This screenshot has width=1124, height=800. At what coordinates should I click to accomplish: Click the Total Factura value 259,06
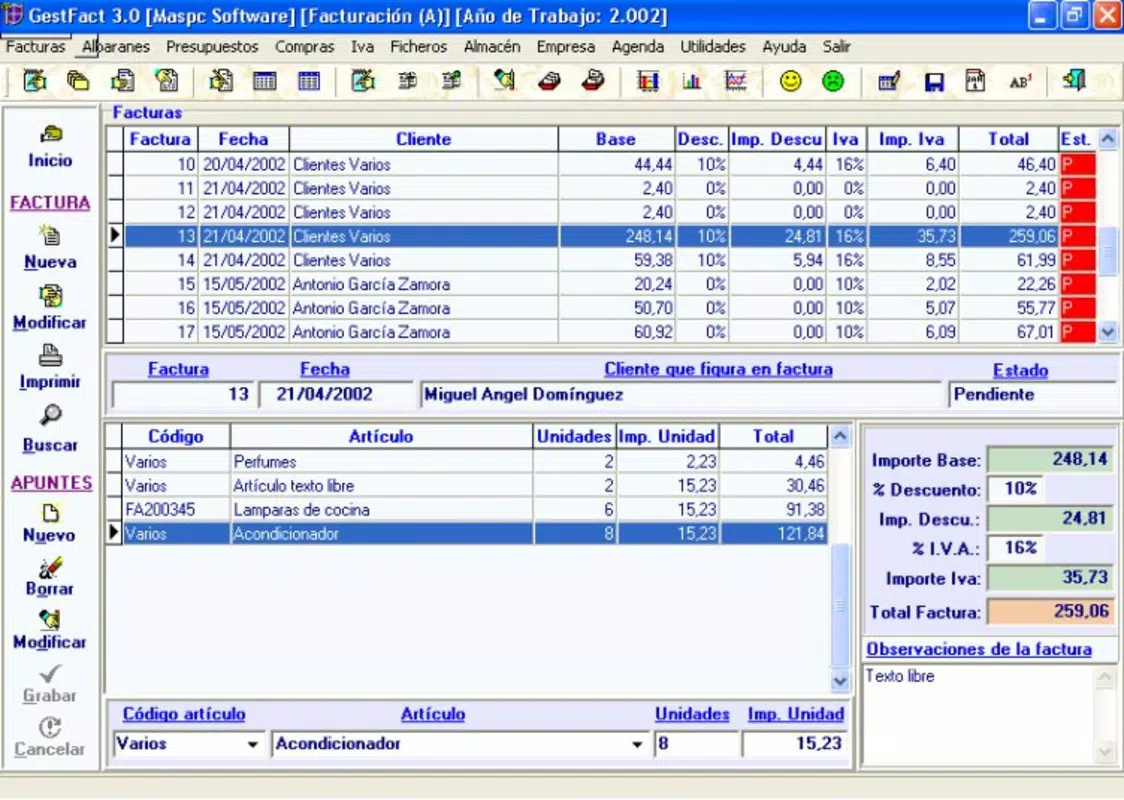point(1051,611)
